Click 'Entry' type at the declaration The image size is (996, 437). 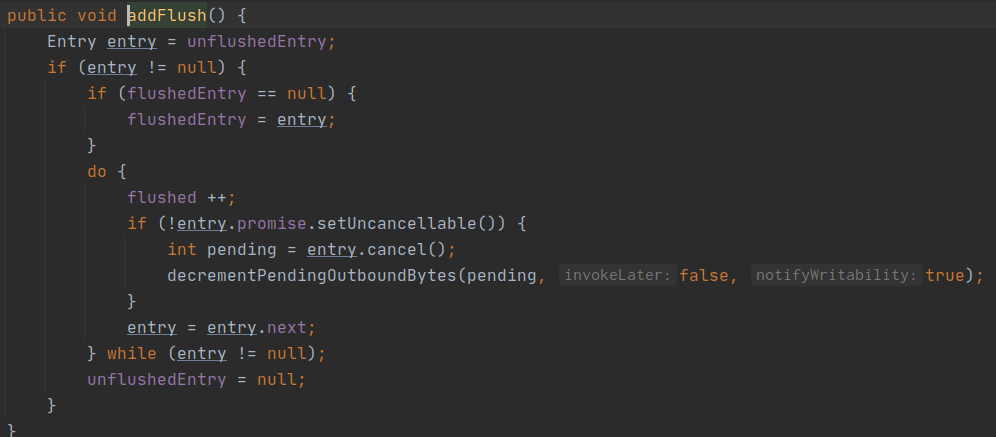coord(72,42)
